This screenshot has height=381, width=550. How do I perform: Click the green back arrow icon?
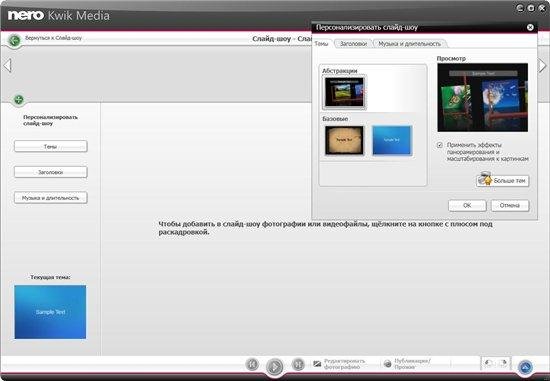[x=14, y=40]
